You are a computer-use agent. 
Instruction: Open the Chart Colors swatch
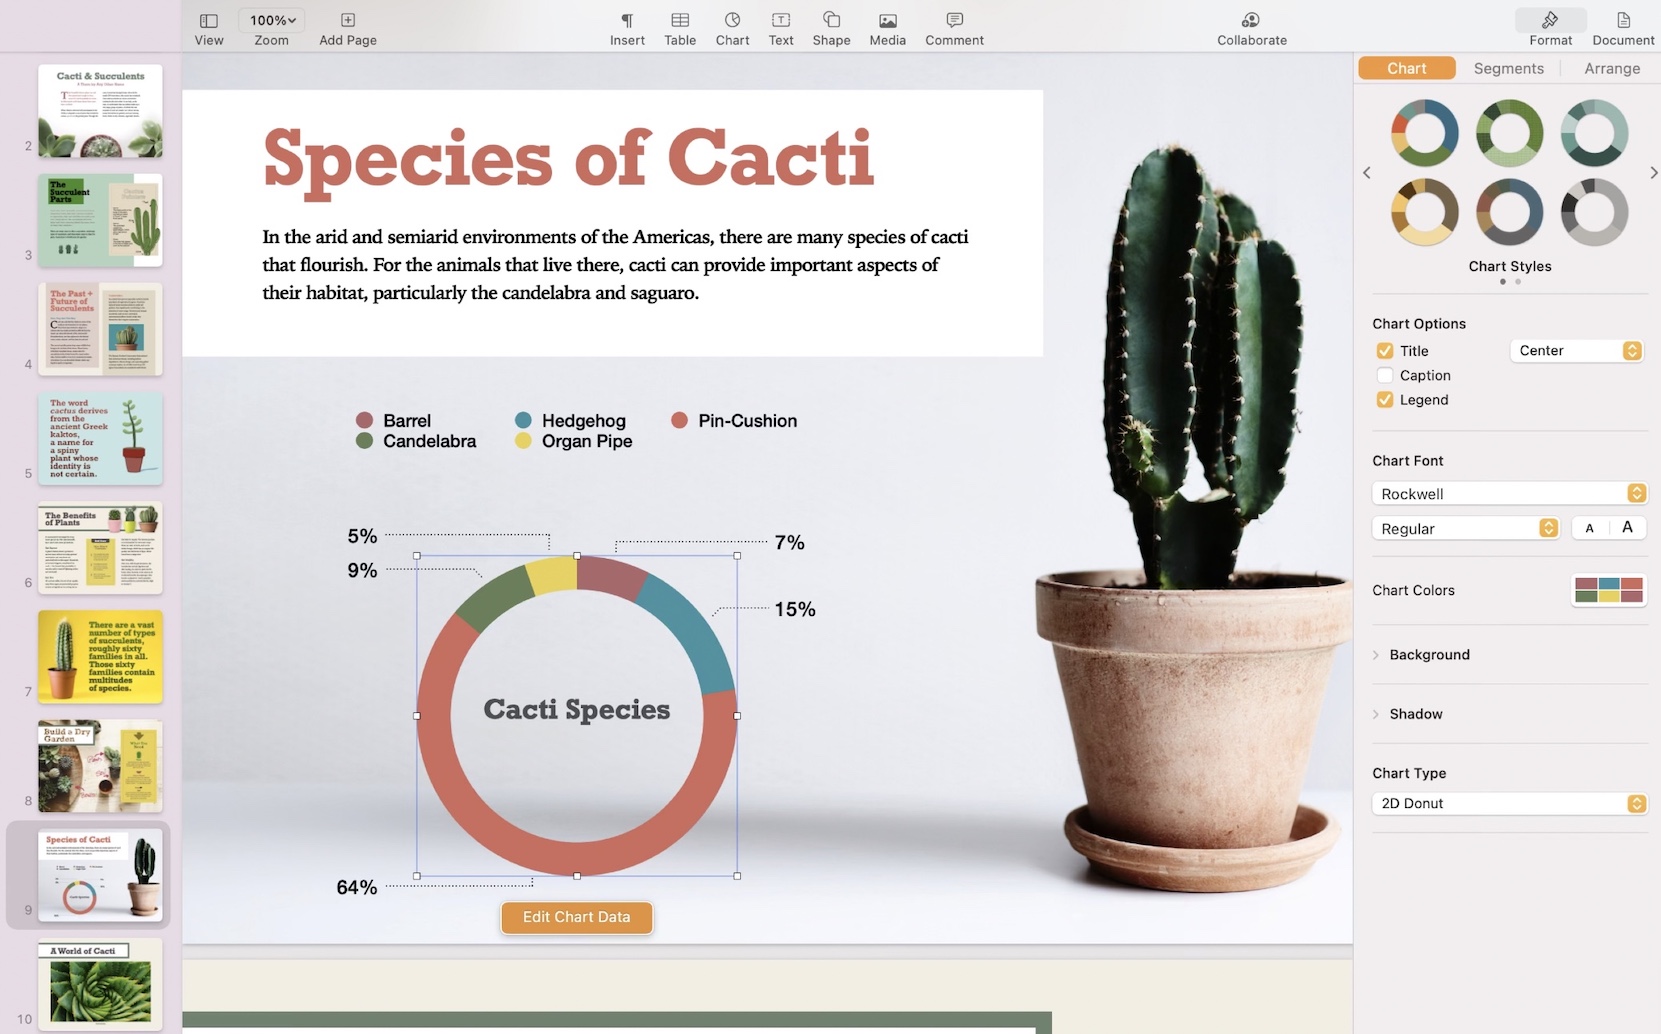tap(1608, 590)
